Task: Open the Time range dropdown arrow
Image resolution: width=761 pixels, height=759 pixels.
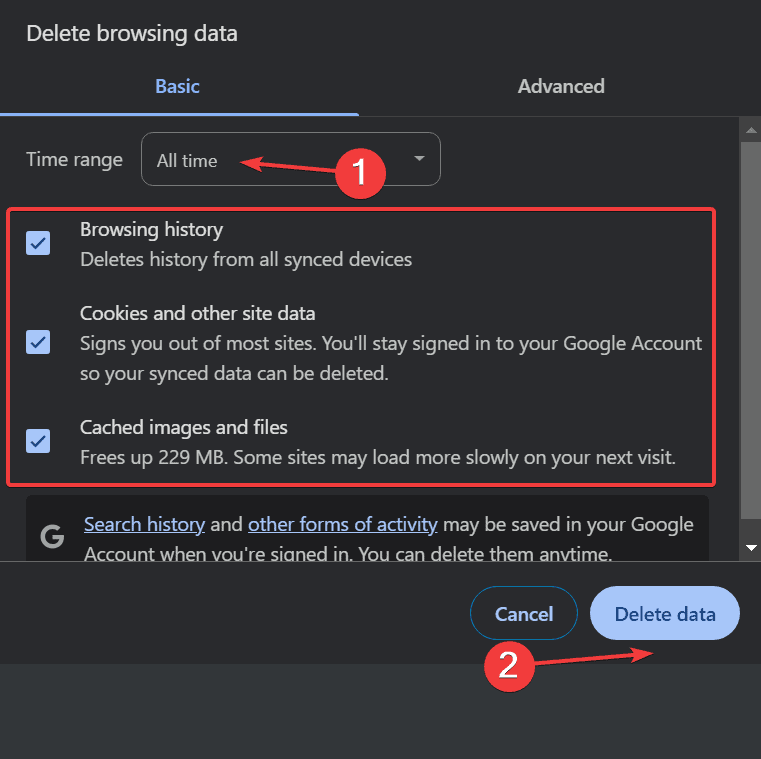Action: pyautogui.click(x=419, y=159)
